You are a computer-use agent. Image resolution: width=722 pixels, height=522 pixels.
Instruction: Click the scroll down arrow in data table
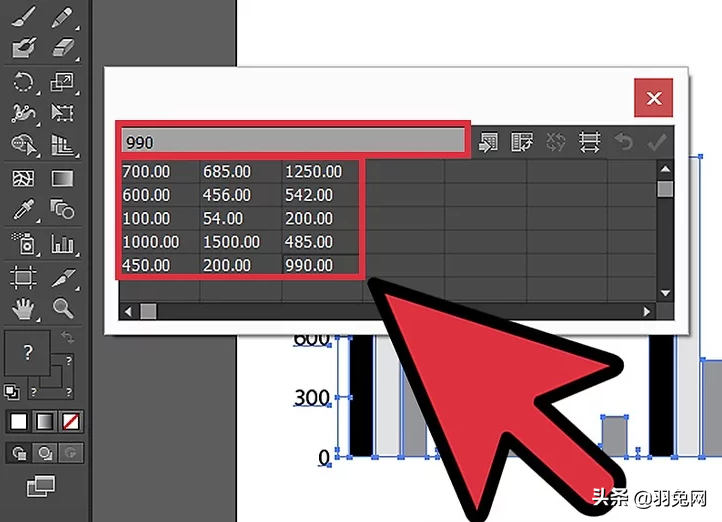[665, 293]
